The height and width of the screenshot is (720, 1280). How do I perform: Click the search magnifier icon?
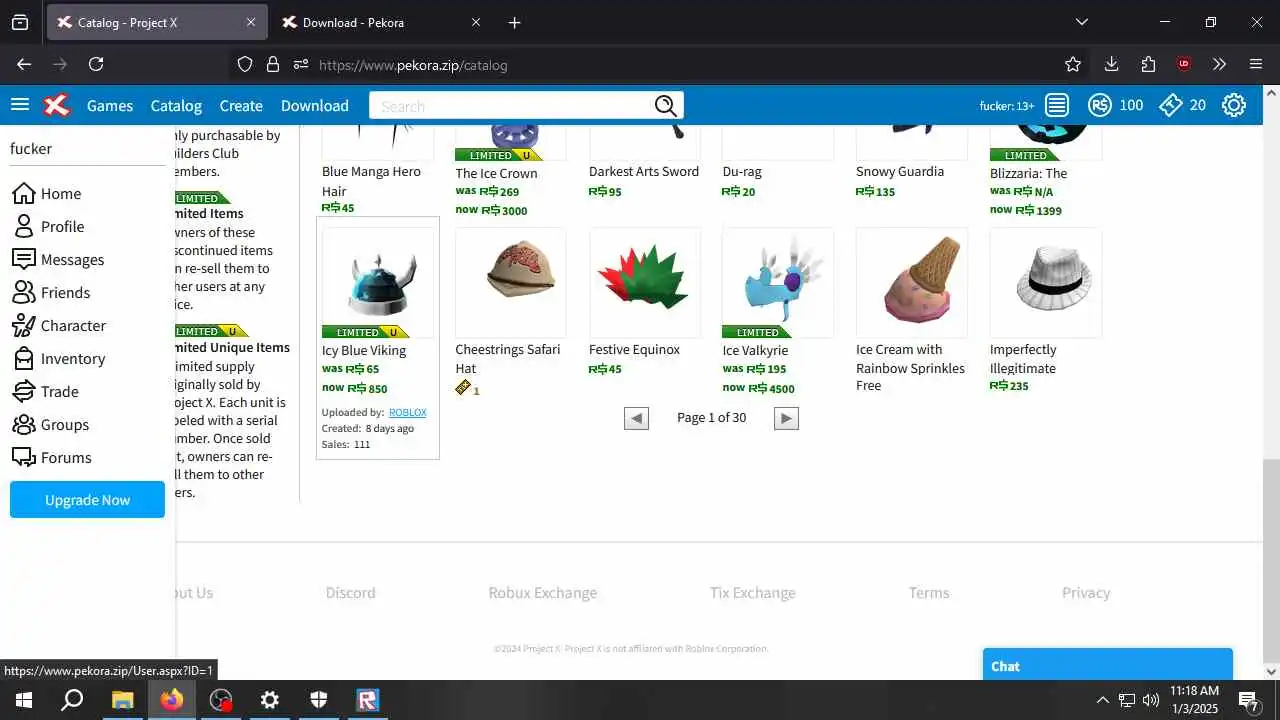[x=666, y=106]
